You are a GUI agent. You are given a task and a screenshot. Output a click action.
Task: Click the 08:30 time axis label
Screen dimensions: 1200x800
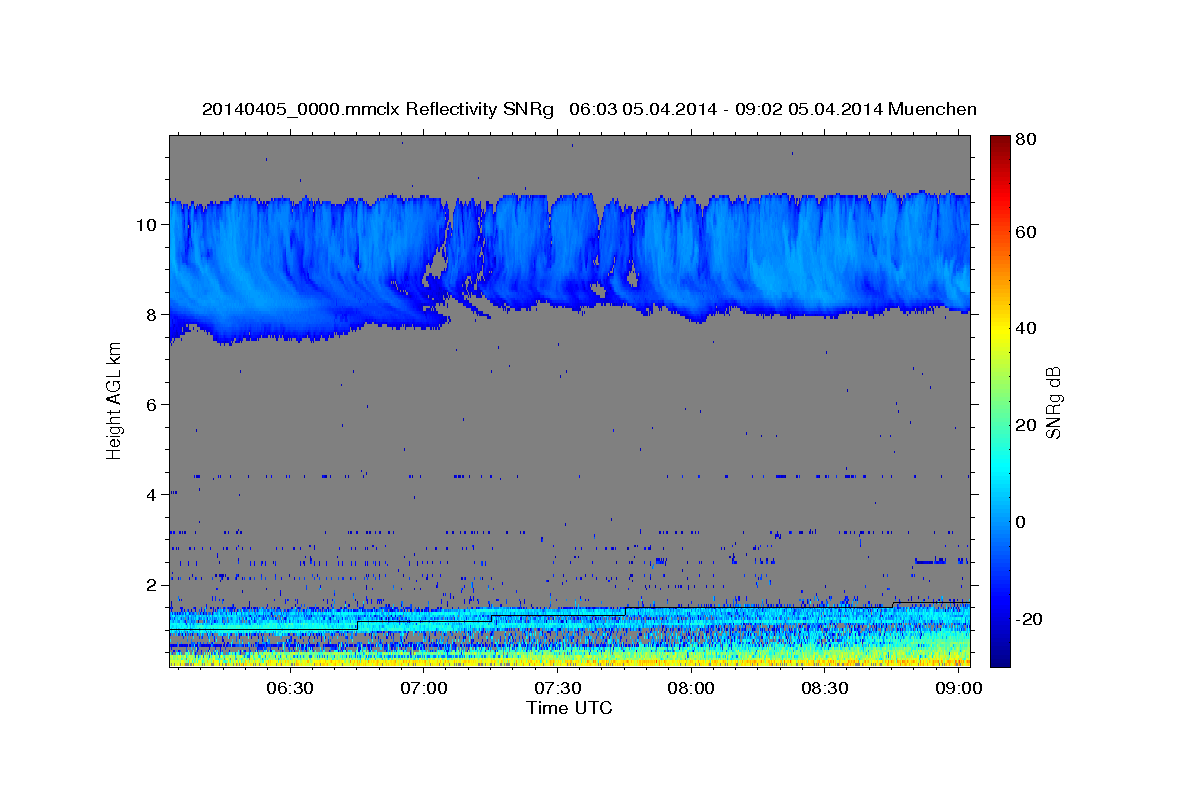825,688
